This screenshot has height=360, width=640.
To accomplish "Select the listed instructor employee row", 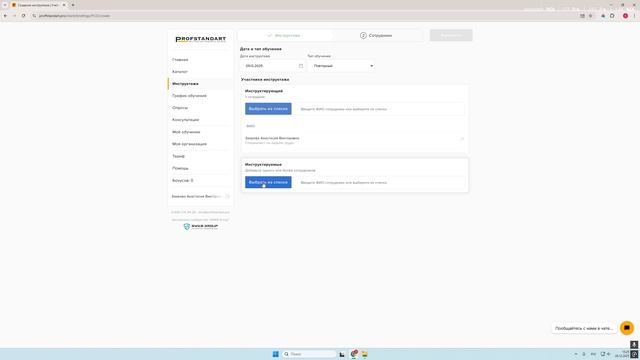I will click(354, 140).
